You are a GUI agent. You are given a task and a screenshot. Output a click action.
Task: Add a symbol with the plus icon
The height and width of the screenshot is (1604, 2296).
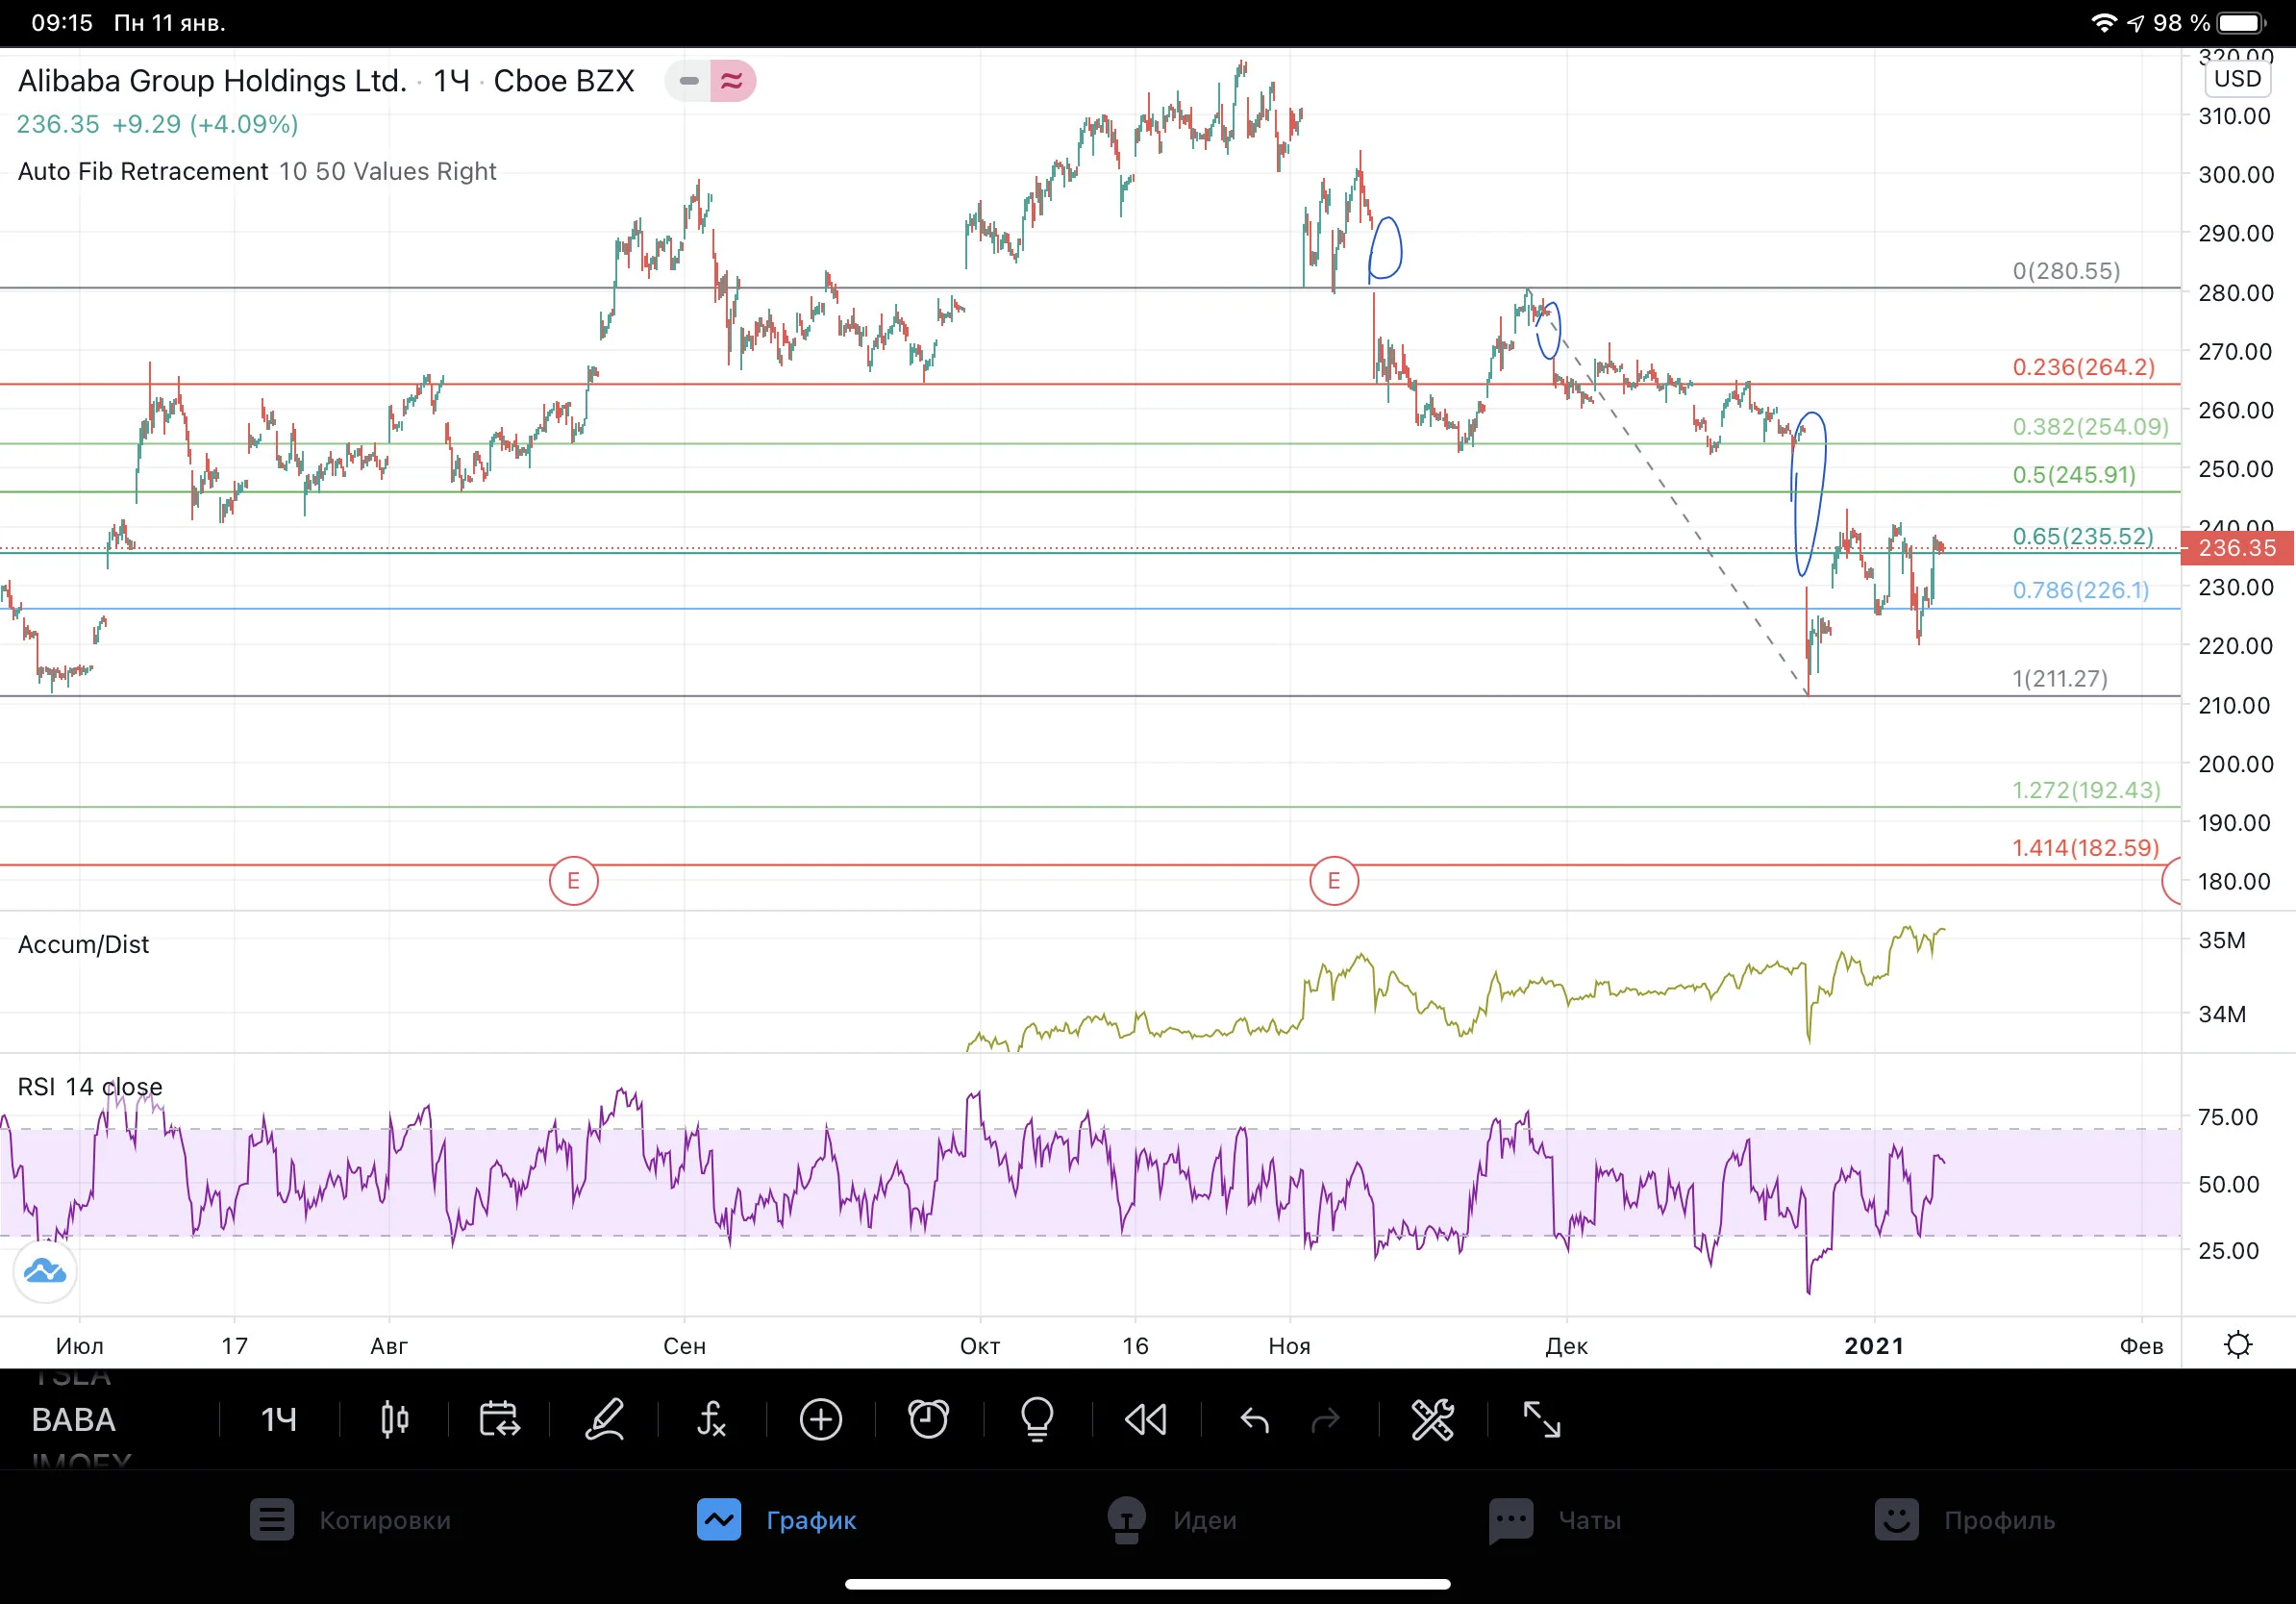[821, 1419]
